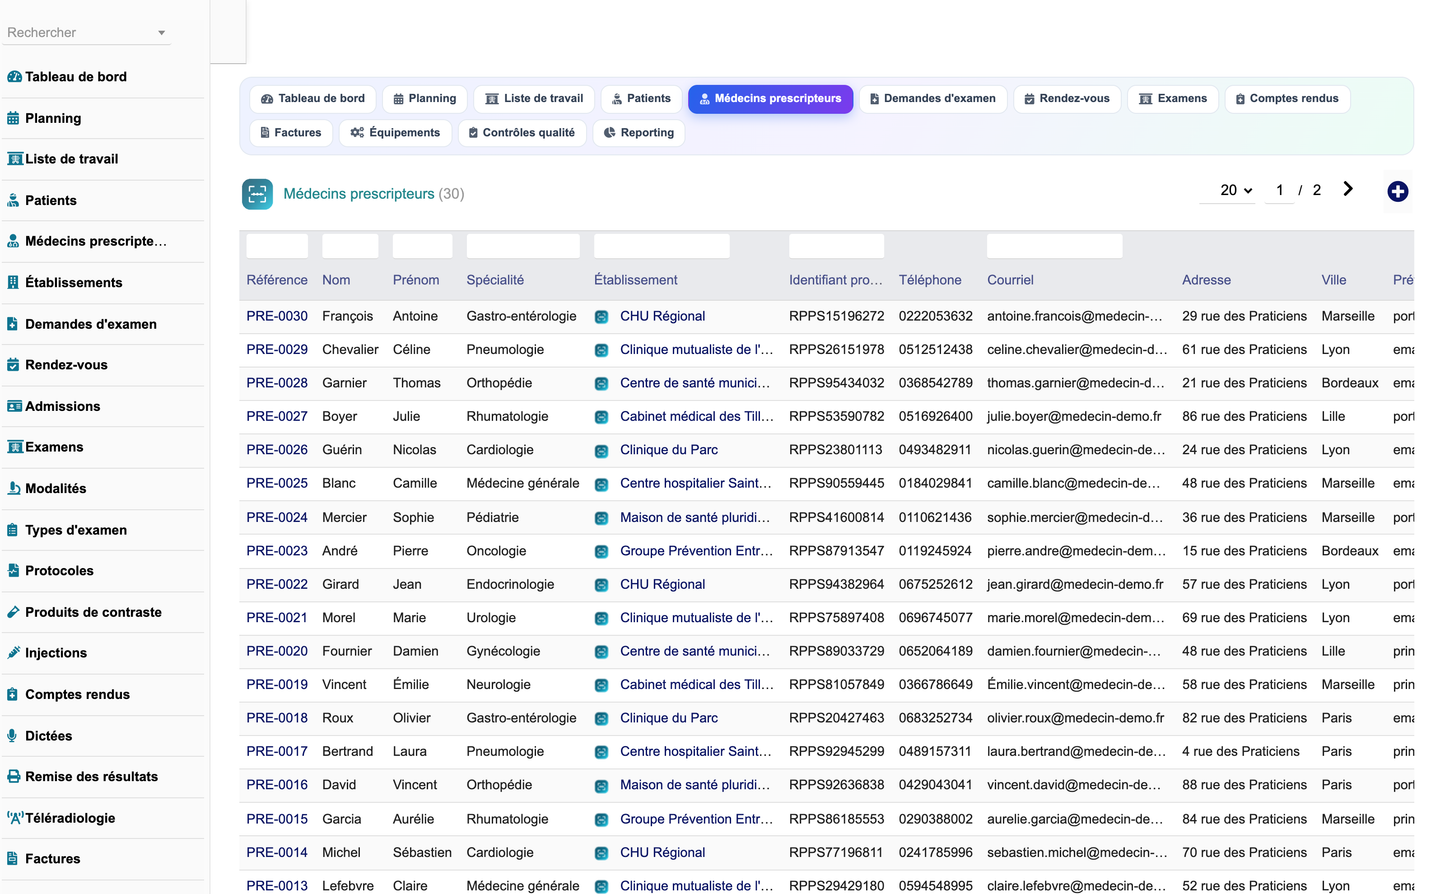Open Types d'examen sidebar icon

click(13, 530)
